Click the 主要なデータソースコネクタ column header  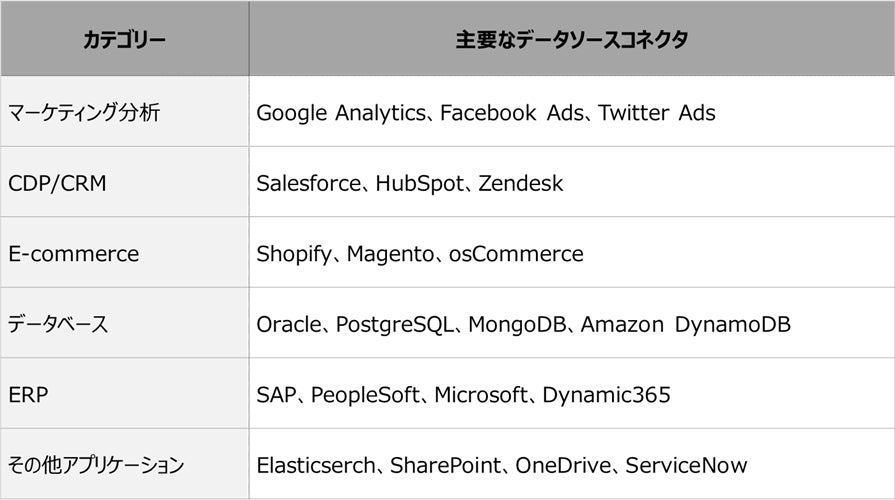point(571,40)
